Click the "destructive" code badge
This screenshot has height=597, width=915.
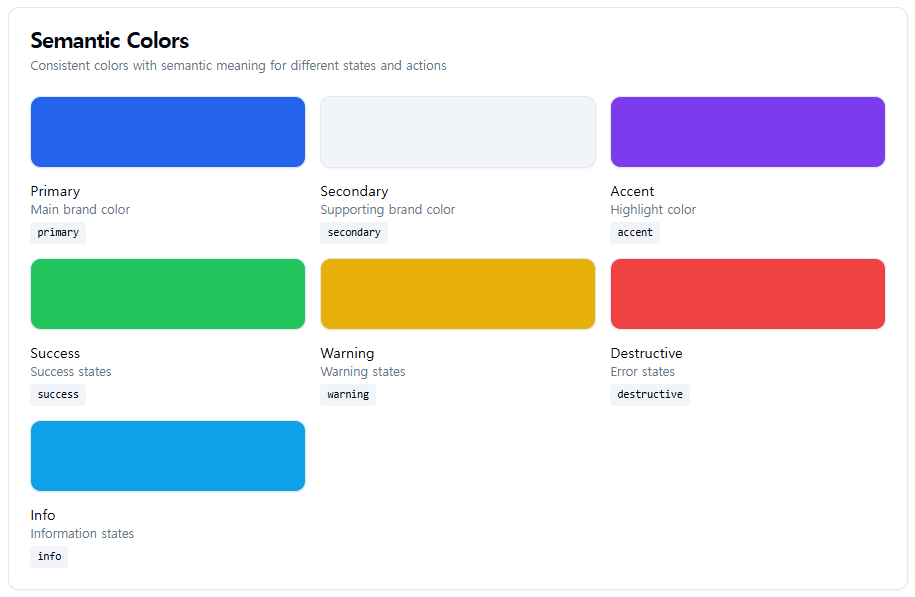coord(650,395)
